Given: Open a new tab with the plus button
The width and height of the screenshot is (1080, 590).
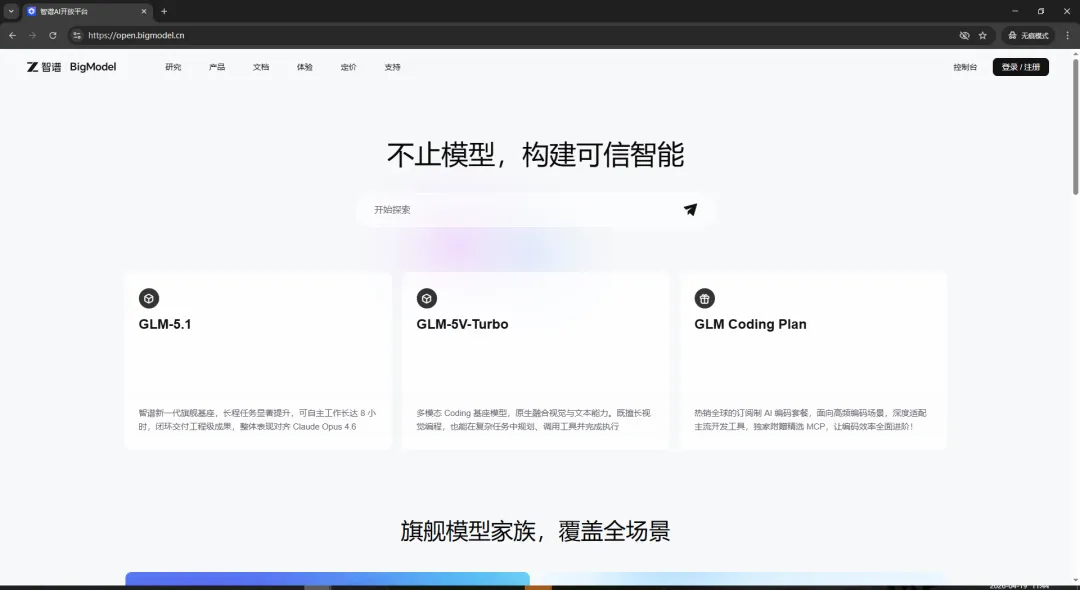Looking at the screenshot, I should coord(164,11).
